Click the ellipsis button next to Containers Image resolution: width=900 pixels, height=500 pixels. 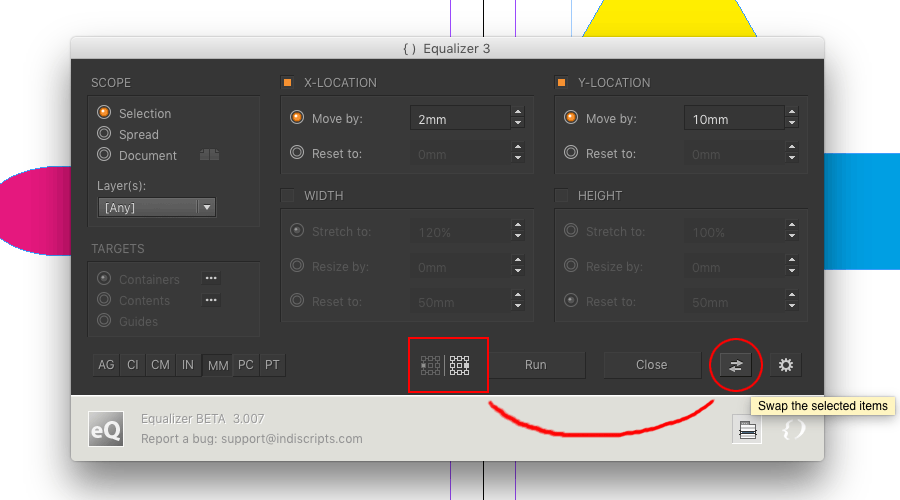point(211,279)
